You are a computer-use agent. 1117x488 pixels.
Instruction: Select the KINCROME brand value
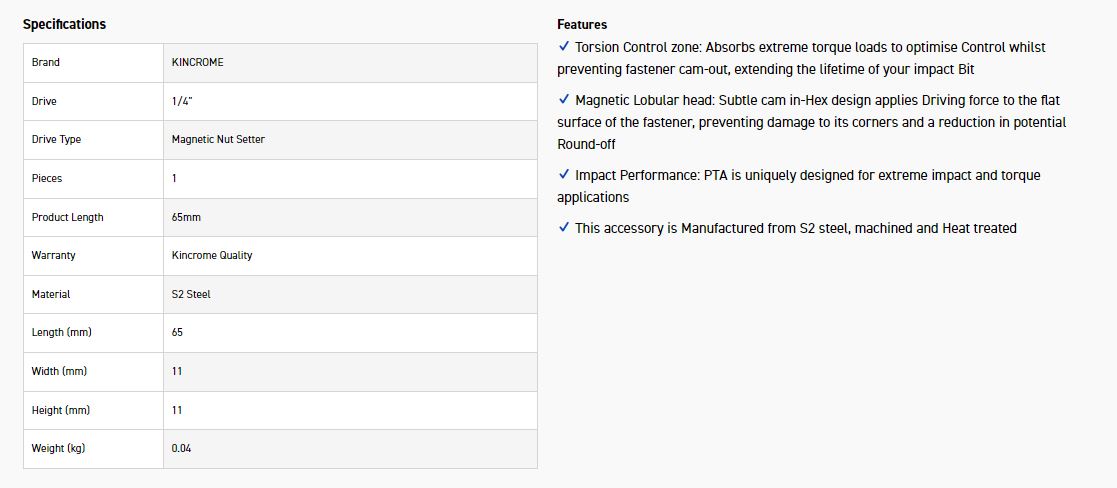[198, 62]
